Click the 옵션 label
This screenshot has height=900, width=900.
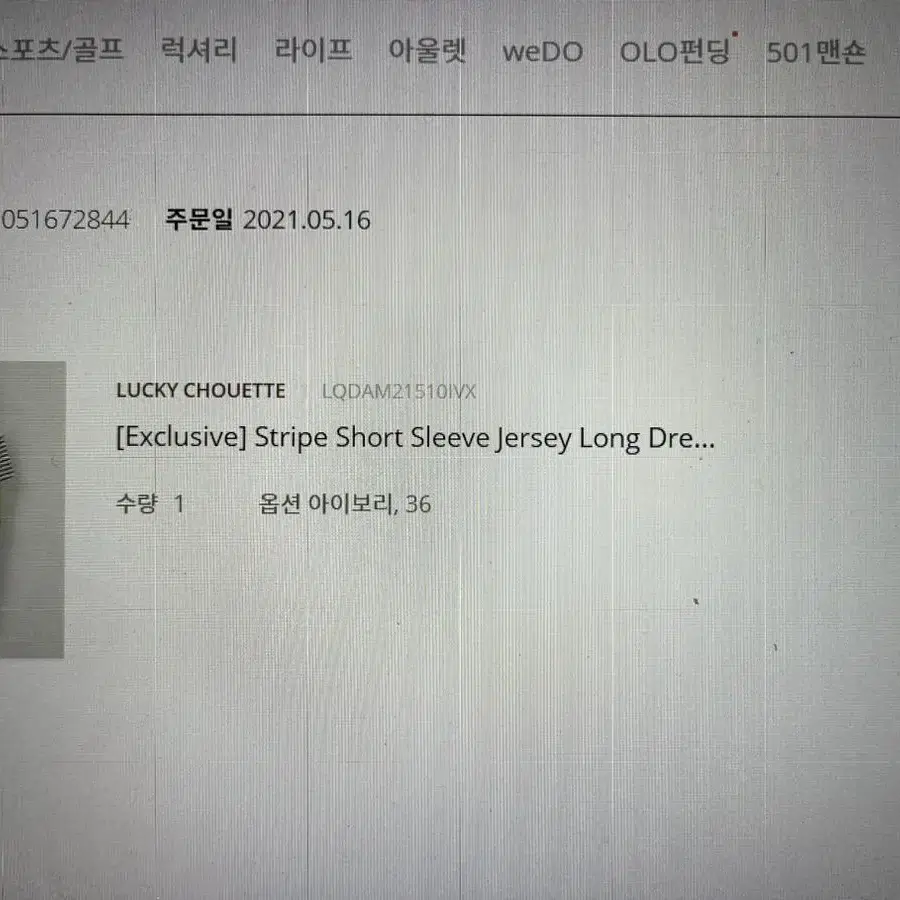(279, 503)
